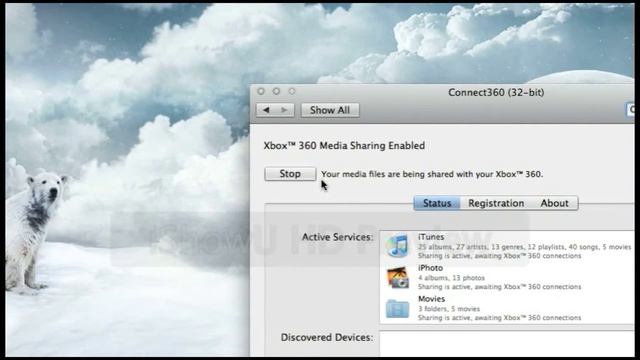
Task: Click the sharing status line under Movies
Action: coord(499,318)
